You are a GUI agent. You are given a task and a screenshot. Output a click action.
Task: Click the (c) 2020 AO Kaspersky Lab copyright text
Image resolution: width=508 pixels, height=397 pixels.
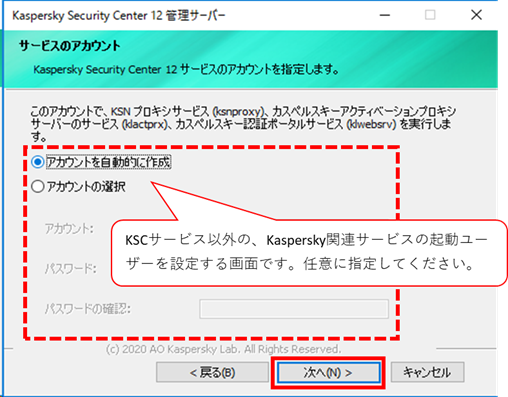pyautogui.click(x=223, y=349)
